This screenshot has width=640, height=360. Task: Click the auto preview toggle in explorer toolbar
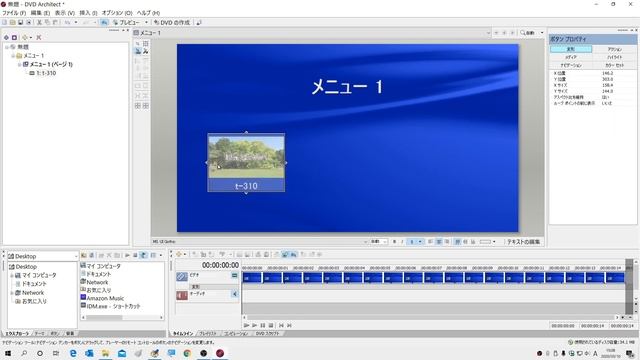(x=144, y=255)
